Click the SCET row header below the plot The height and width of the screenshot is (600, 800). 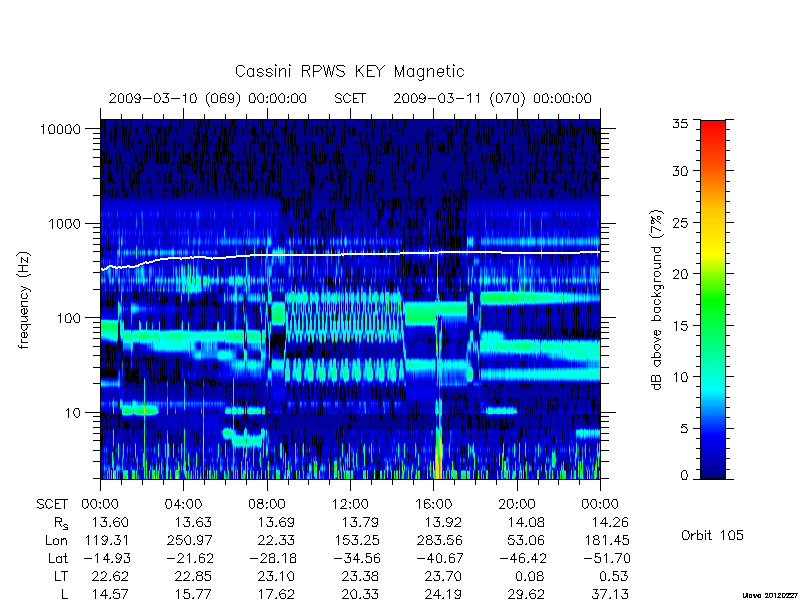point(52,504)
